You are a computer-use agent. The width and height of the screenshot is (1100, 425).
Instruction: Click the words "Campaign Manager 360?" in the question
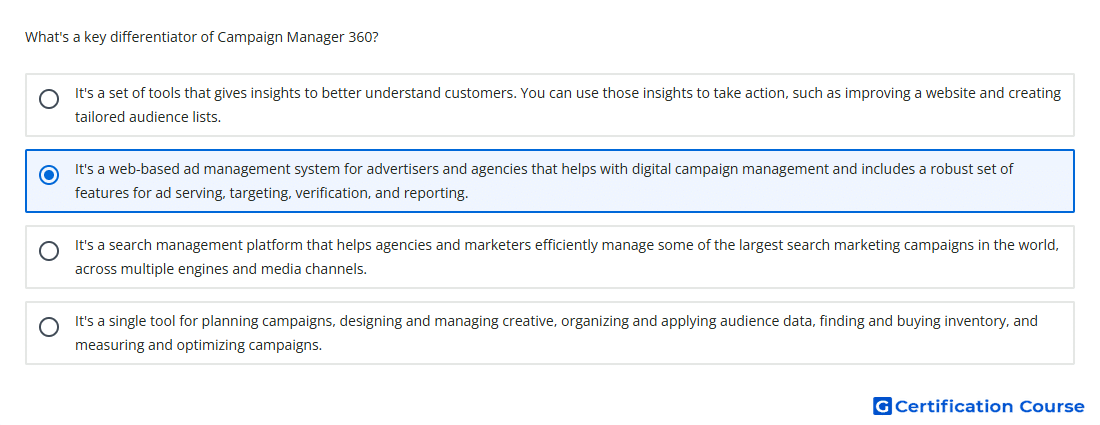[298, 37]
